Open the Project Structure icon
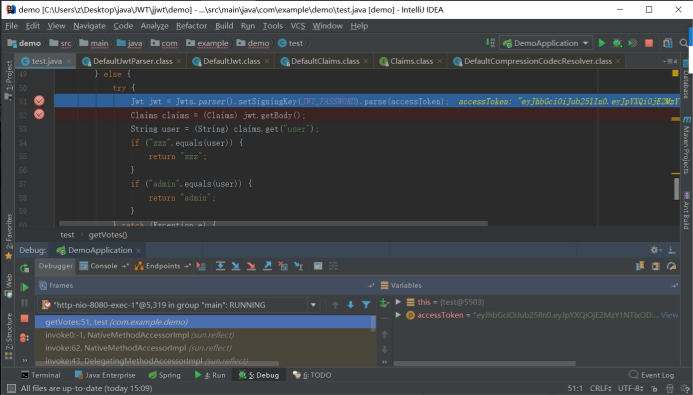693x395 pixels. (x=667, y=43)
